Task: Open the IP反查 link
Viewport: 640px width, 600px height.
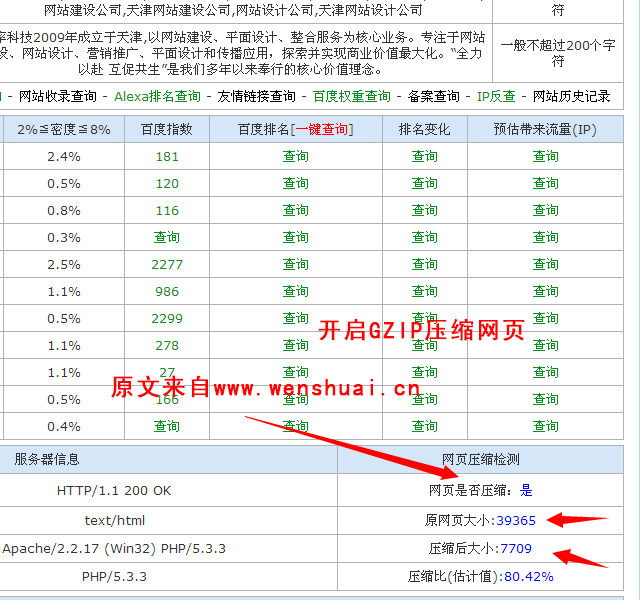Action: pos(496,97)
